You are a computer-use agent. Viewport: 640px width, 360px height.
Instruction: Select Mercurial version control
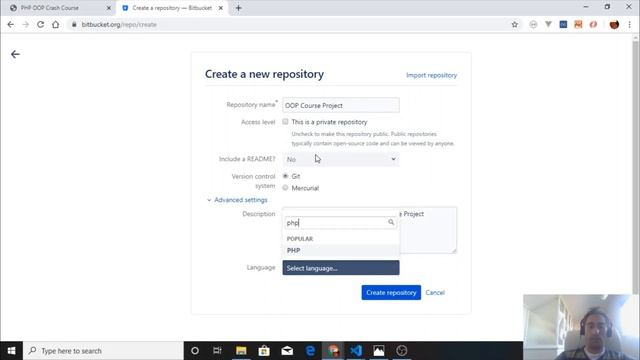pos(285,188)
